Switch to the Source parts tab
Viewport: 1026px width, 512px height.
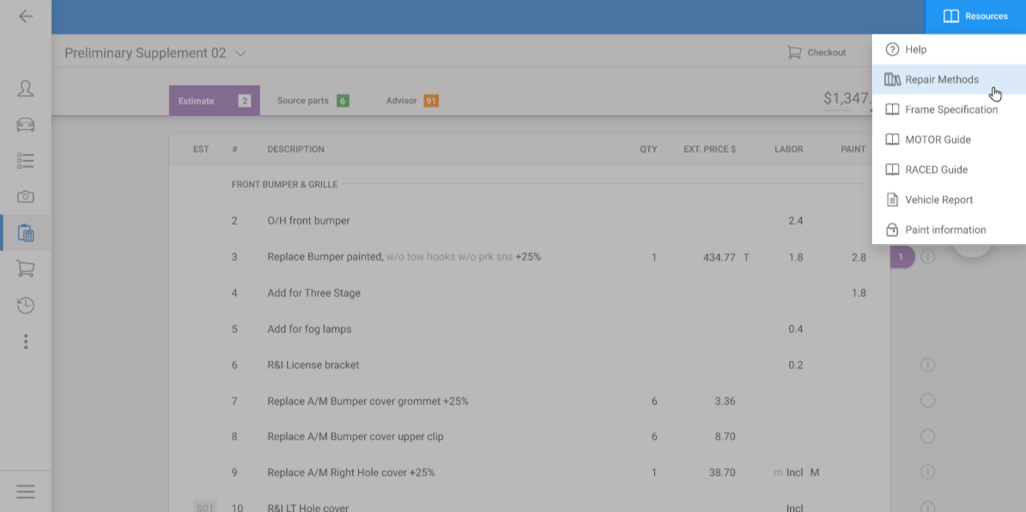pyautogui.click(x=312, y=101)
